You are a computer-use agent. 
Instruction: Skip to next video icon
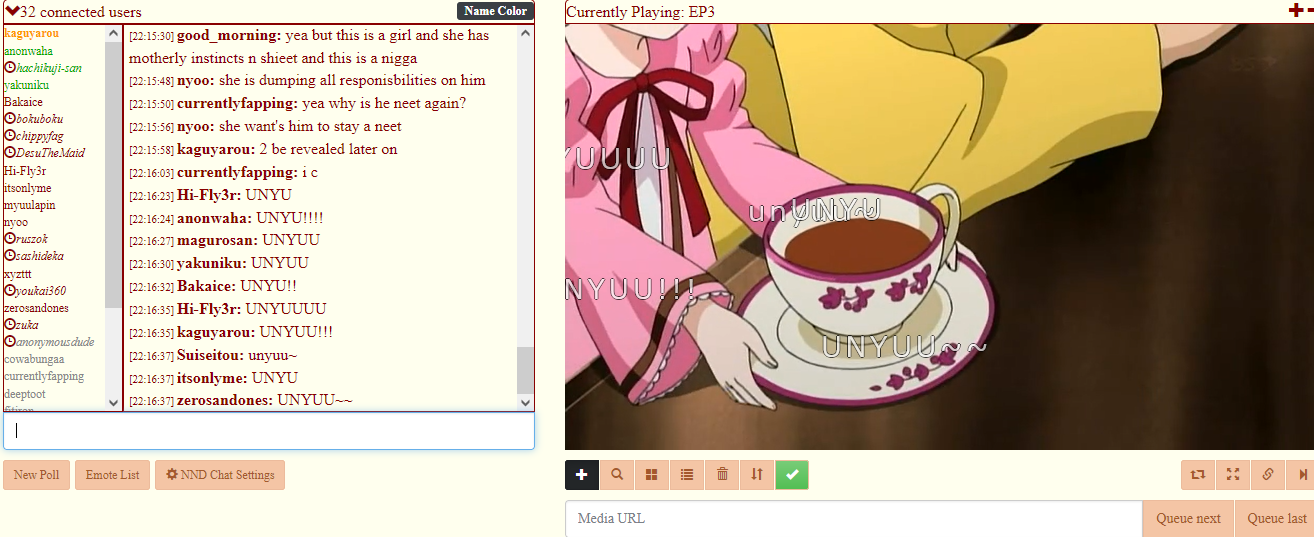1301,475
